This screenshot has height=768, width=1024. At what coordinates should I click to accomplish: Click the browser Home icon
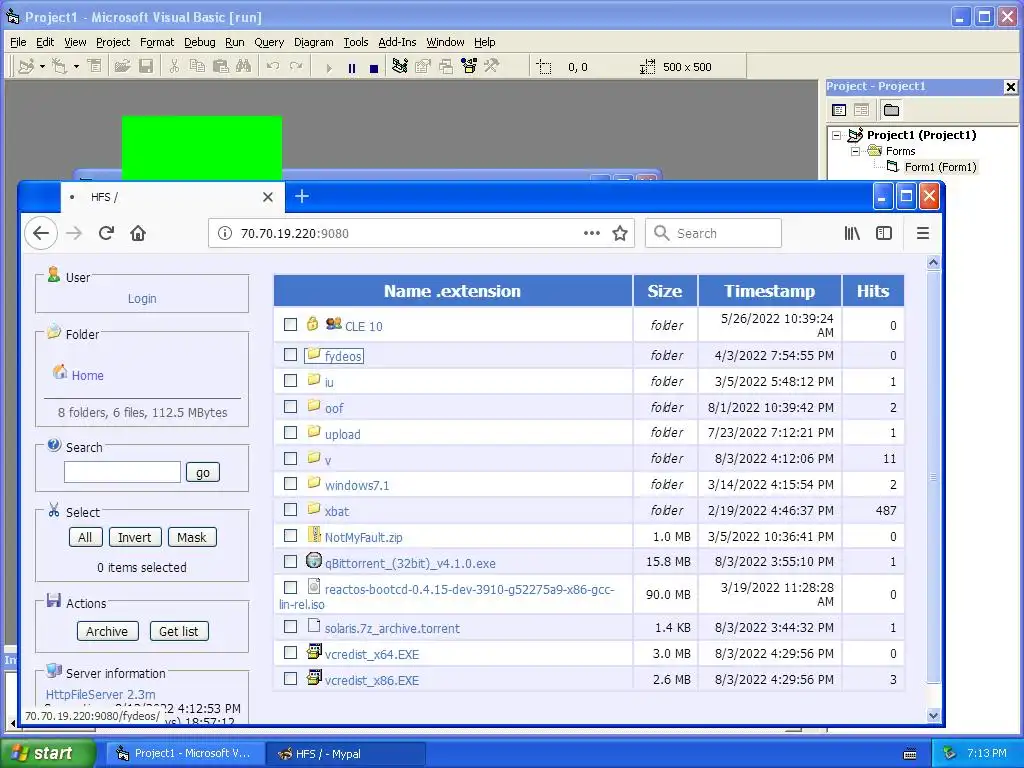point(138,233)
